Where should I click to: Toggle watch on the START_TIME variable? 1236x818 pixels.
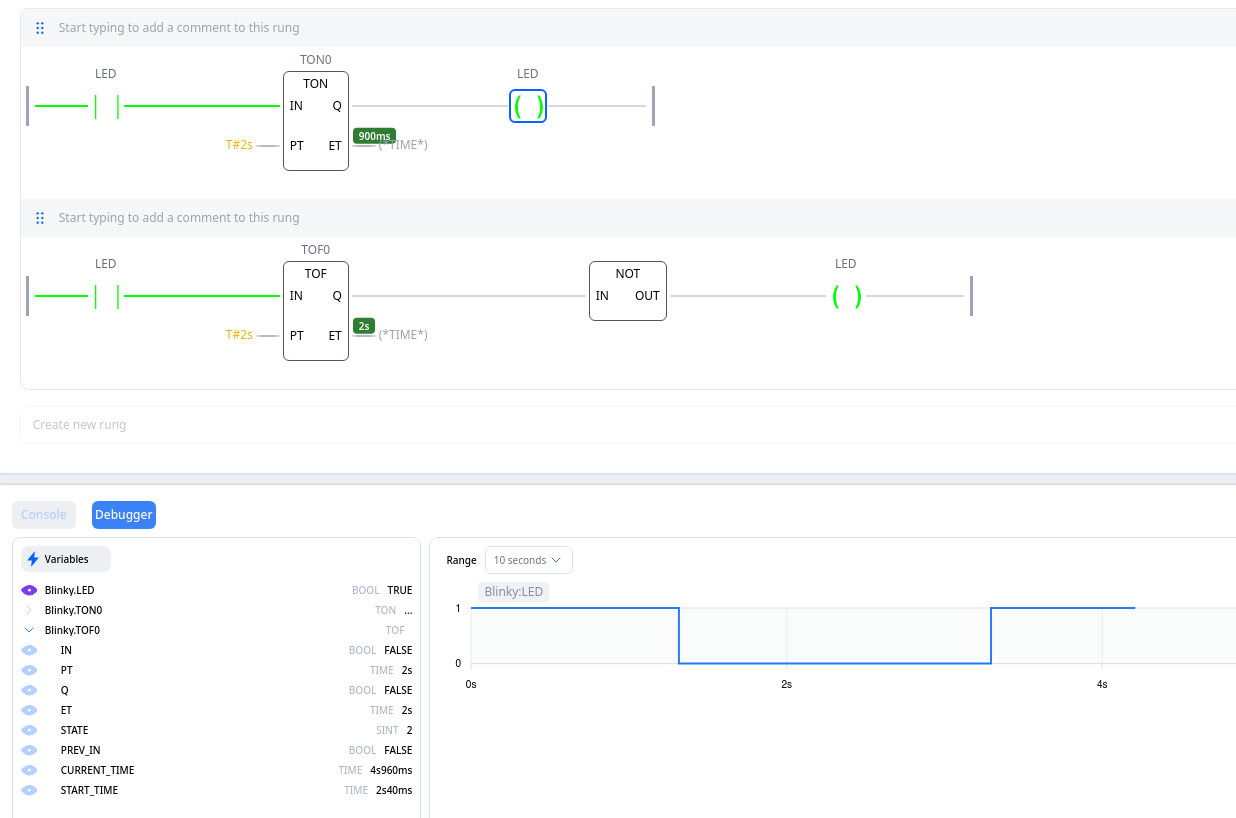(29, 791)
